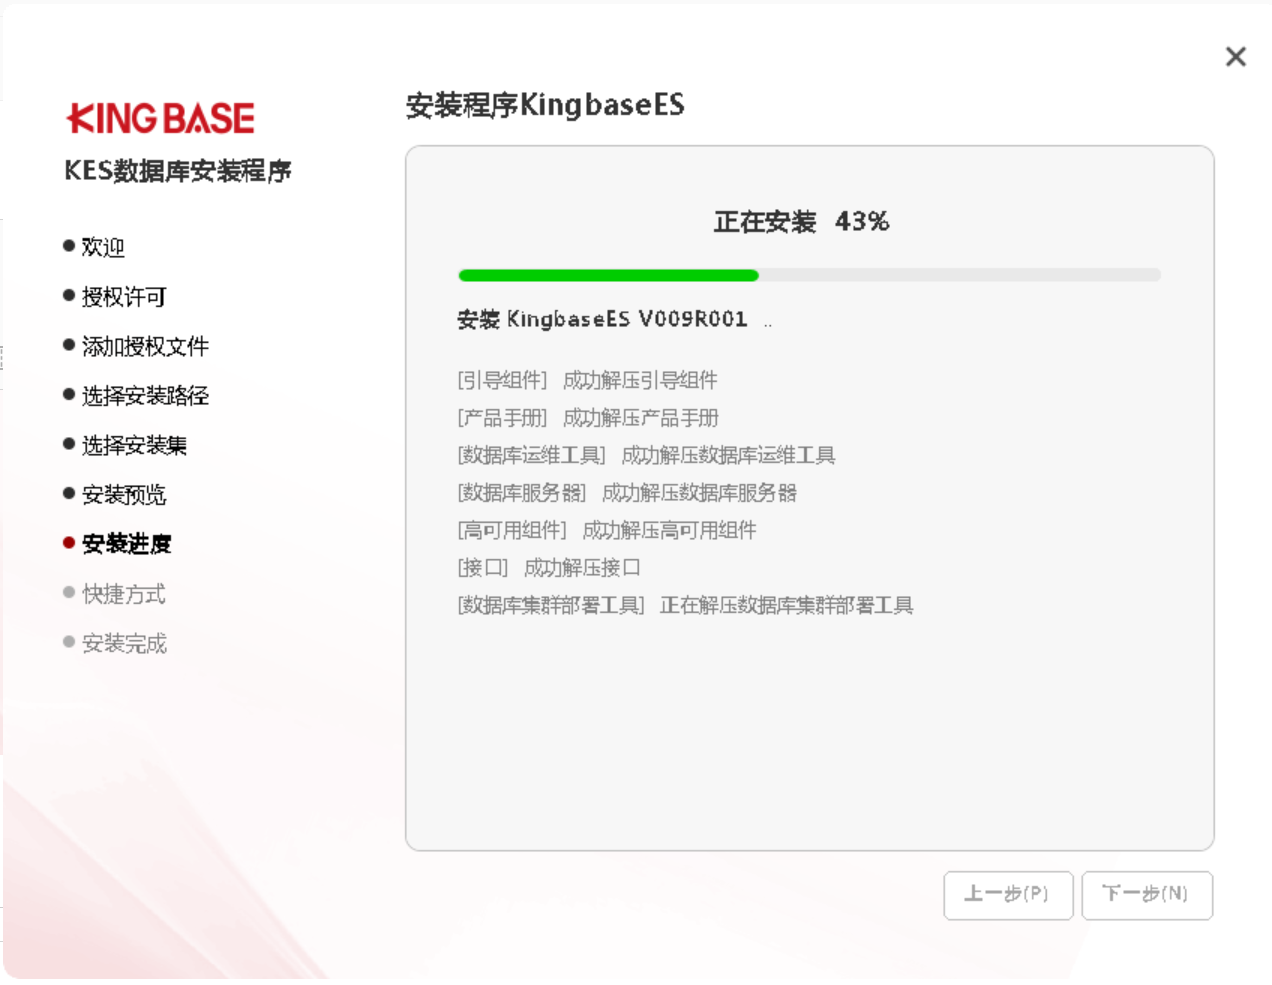Viewport: 1272px width, 985px height.
Task: Select the 引导组件 log entry
Action: click(587, 380)
